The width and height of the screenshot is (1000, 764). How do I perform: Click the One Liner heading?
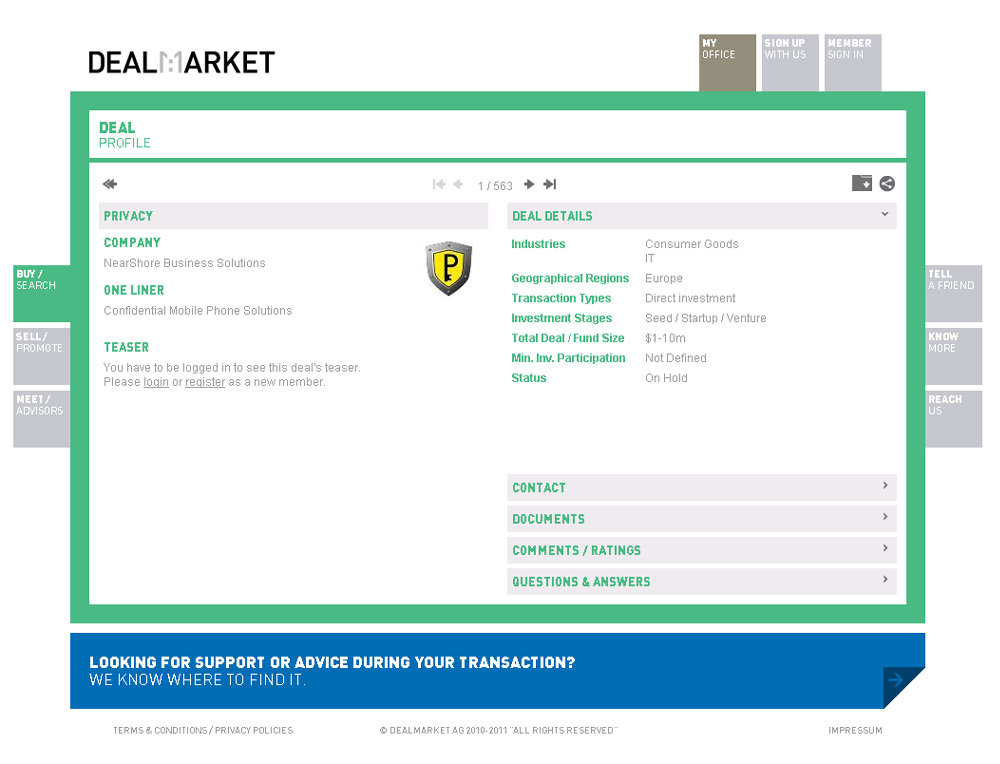click(134, 290)
